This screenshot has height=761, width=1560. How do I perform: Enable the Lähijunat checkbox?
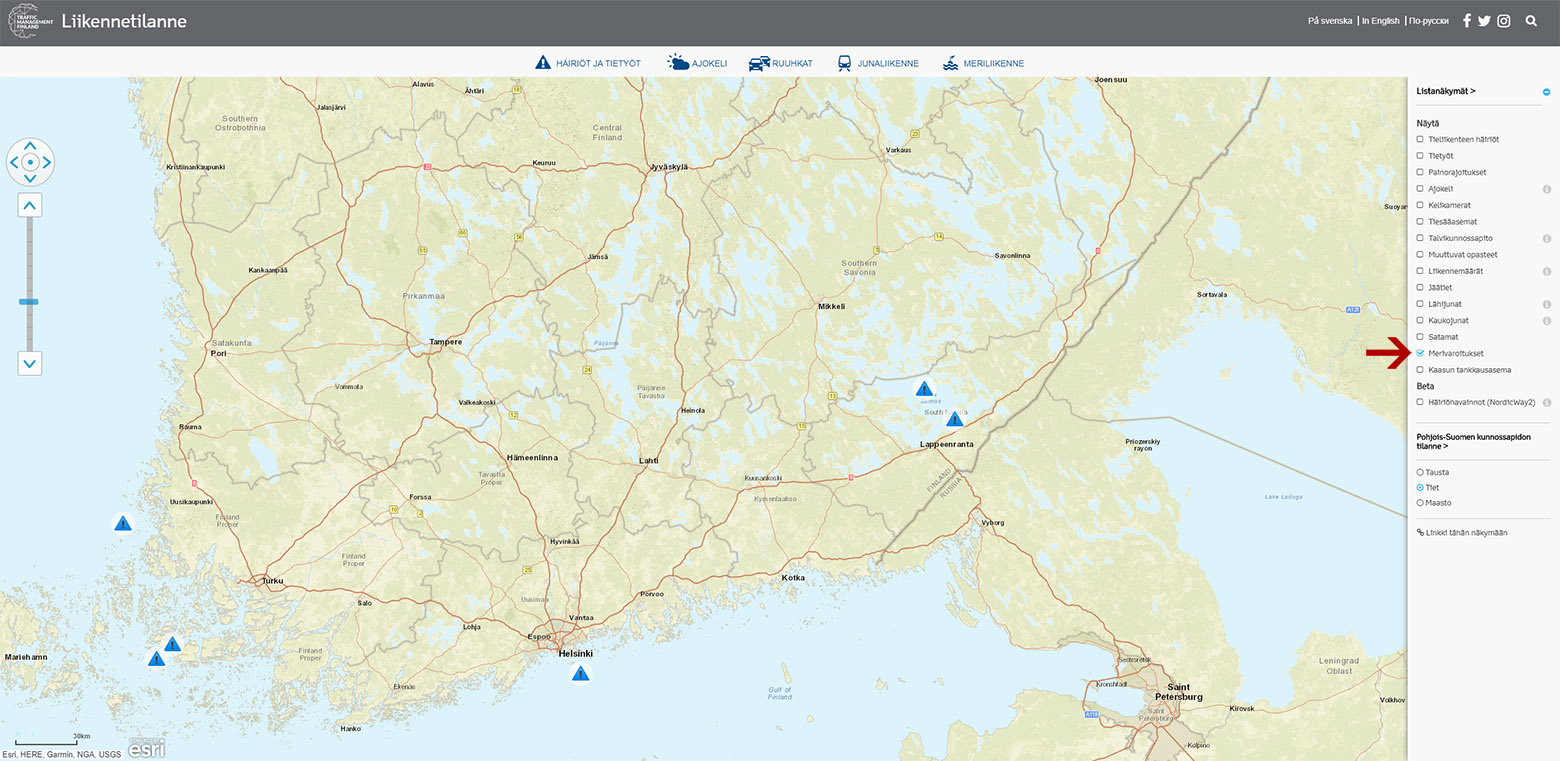(1420, 303)
